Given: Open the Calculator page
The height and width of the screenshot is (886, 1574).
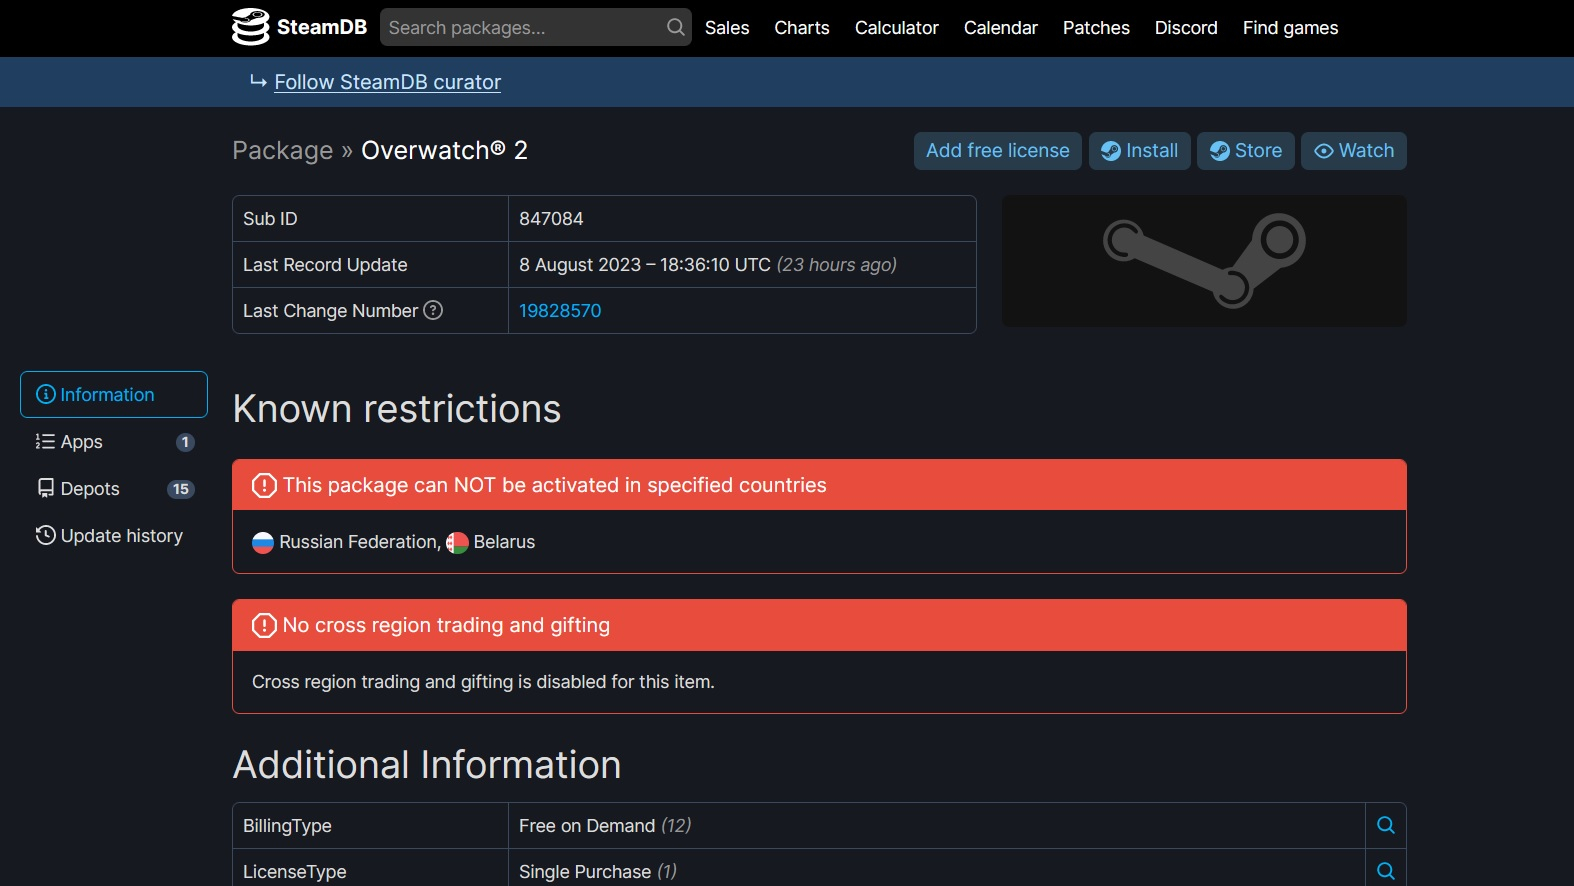Looking at the screenshot, I should 897,28.
